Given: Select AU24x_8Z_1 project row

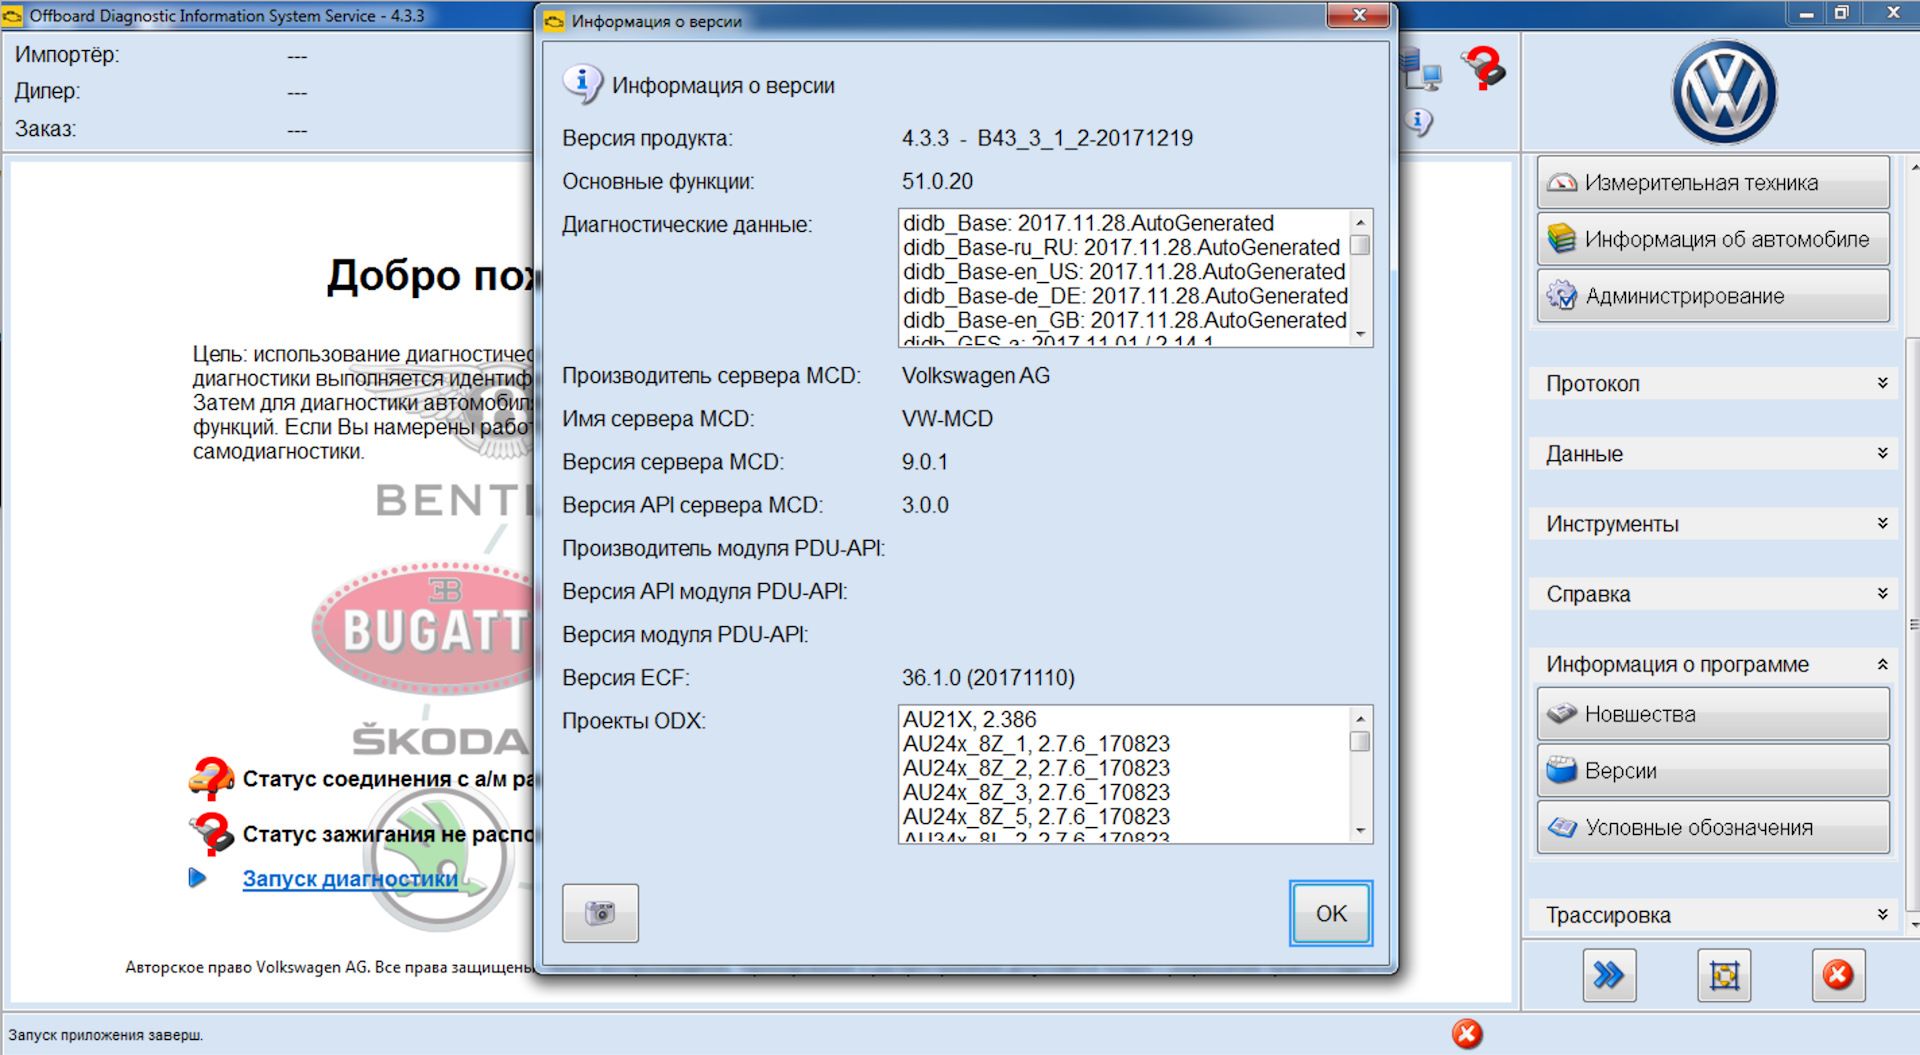Looking at the screenshot, I should coord(1036,744).
